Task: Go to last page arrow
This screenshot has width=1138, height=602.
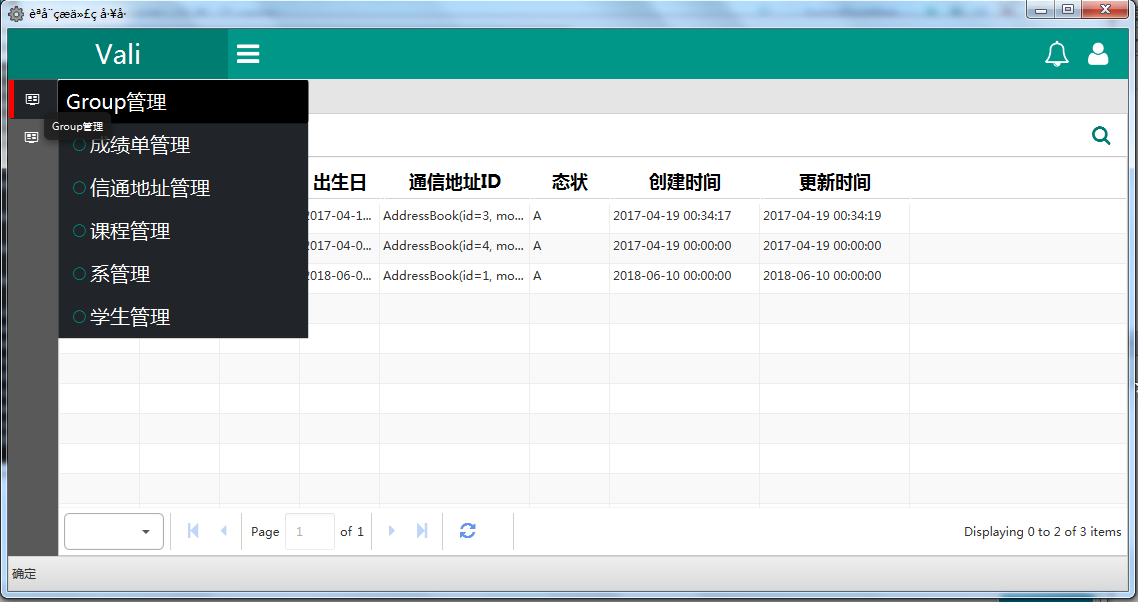Action: point(422,531)
